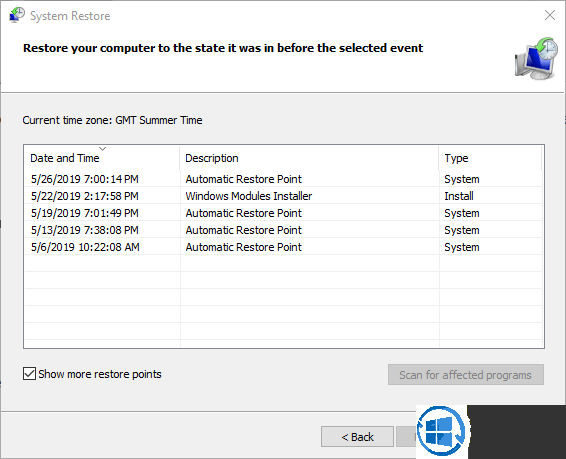Click Scan for affected programs button

(x=466, y=375)
